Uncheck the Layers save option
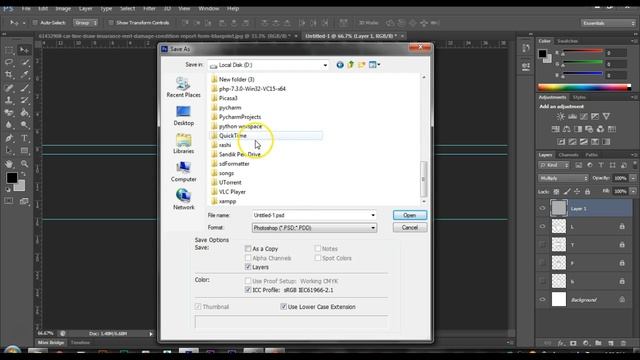Image resolution: width=640 pixels, height=360 pixels. pyautogui.click(x=248, y=267)
